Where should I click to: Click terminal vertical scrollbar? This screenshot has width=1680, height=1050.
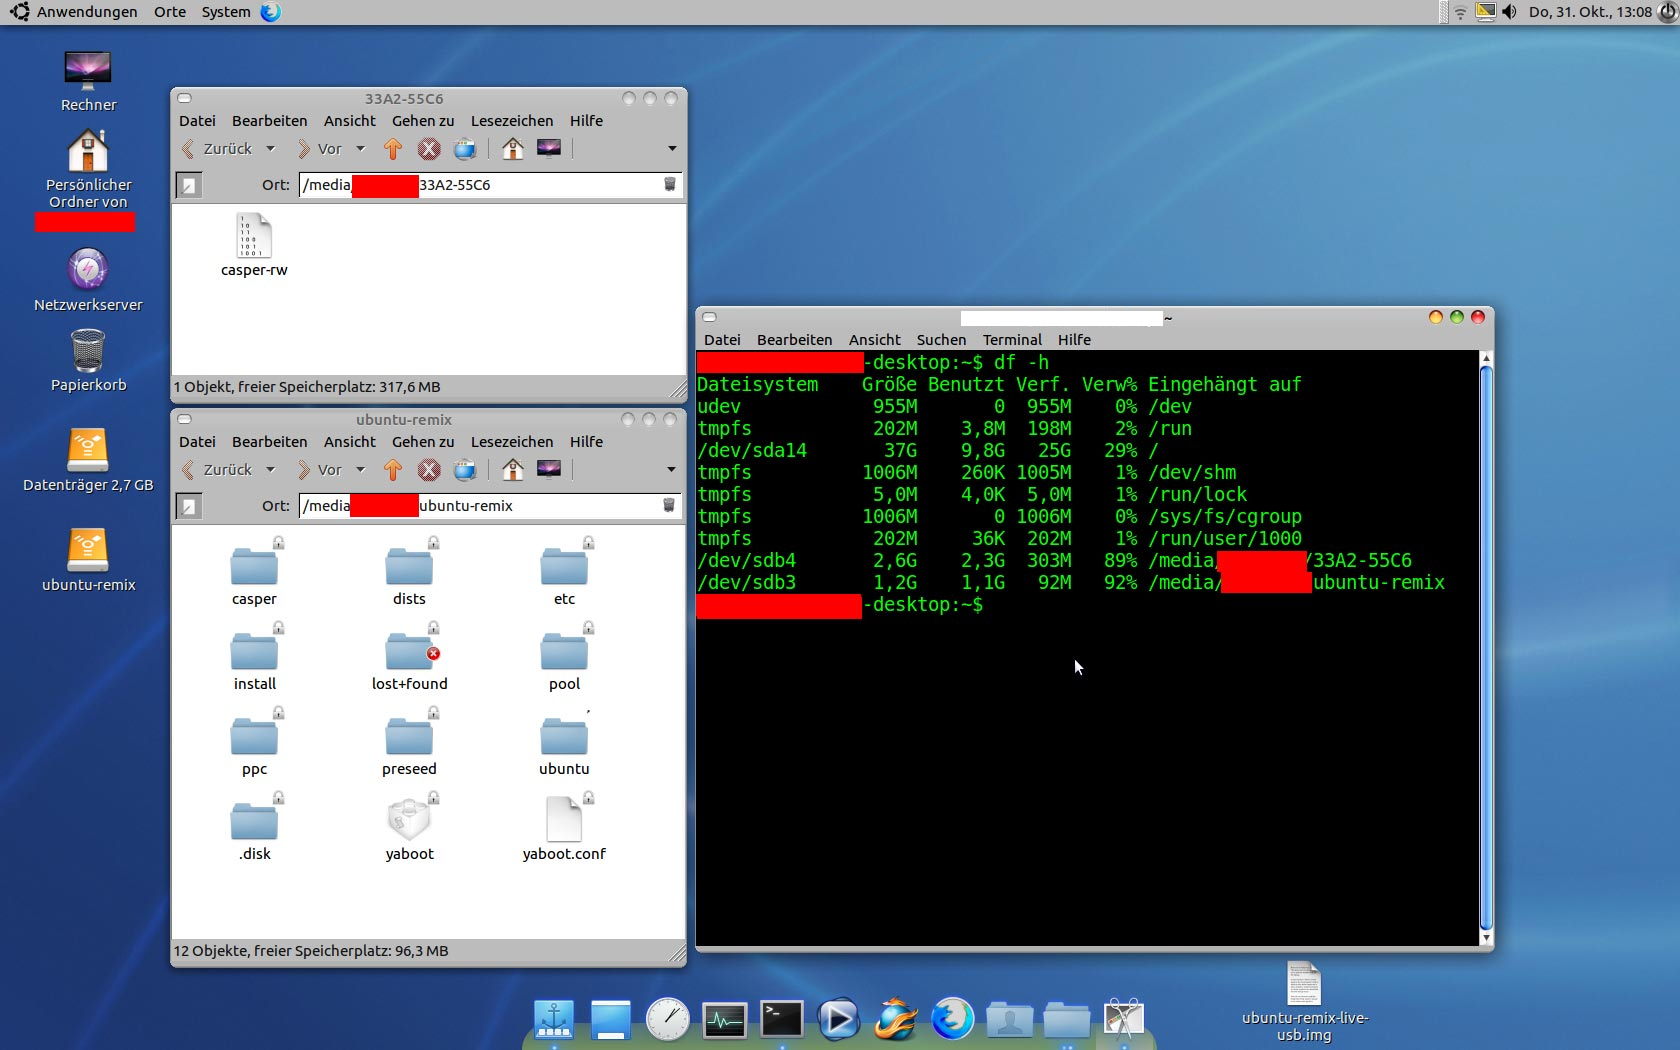[x=1486, y=648]
